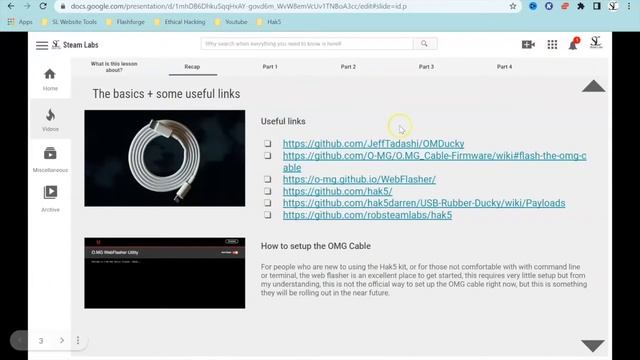Open hak5darren USB-Rubber-Ducky Payloads link
640x360 pixels.
(x=424, y=203)
